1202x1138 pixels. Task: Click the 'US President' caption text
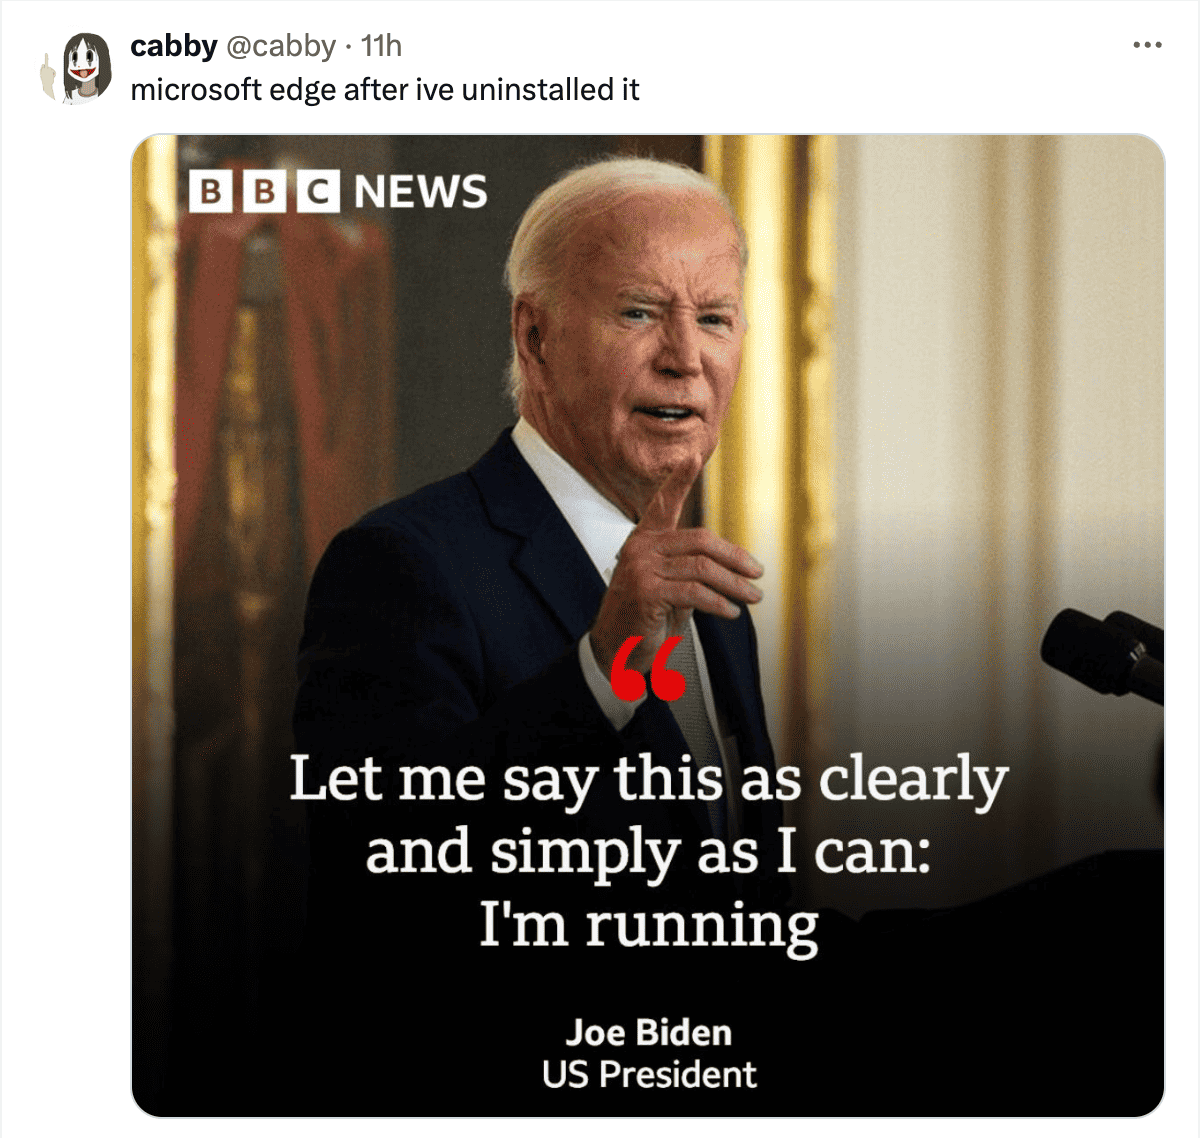click(649, 1074)
